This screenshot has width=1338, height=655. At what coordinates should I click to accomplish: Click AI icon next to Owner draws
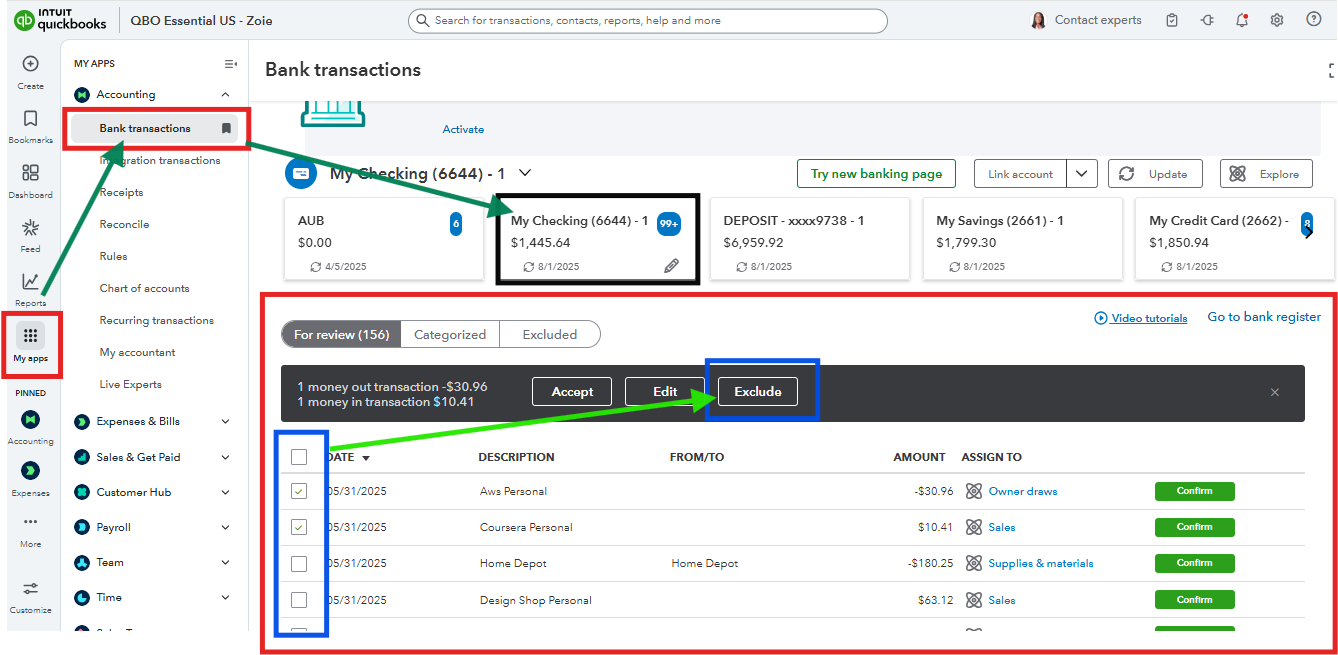pos(973,491)
